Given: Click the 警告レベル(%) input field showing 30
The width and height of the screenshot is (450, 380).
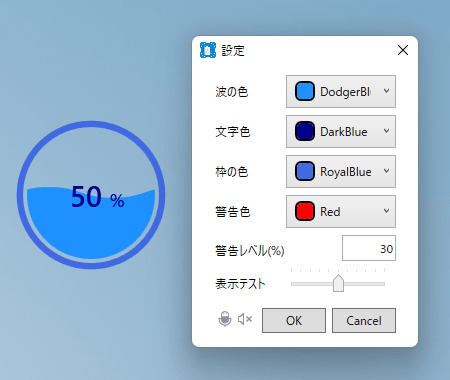Looking at the screenshot, I should click(369, 248).
